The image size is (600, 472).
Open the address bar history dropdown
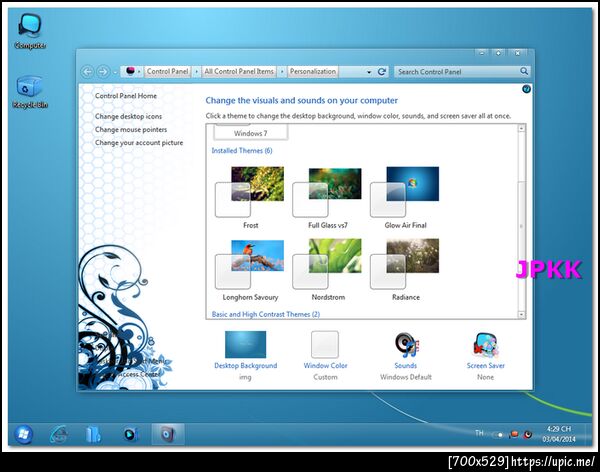point(369,72)
